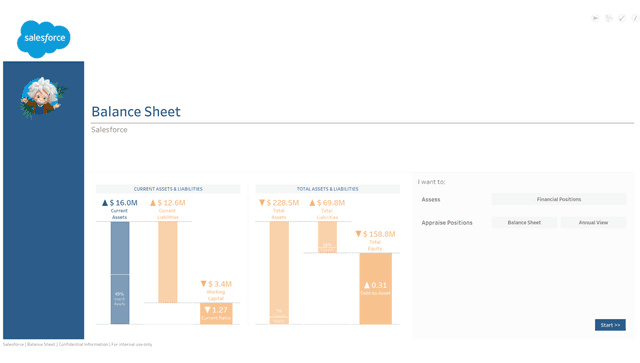This screenshot has height=363, width=640.
Task: Click the blue Current Assets bar
Action: click(120, 273)
